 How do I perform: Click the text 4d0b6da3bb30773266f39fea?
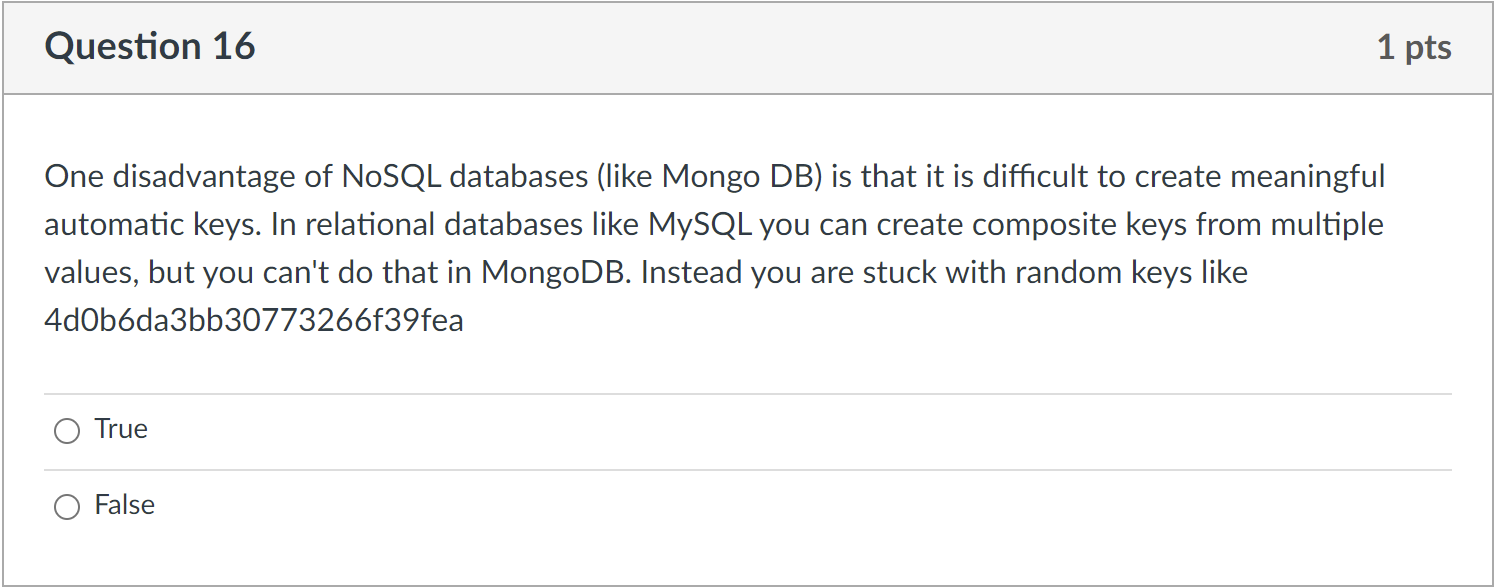pyautogui.click(x=253, y=320)
